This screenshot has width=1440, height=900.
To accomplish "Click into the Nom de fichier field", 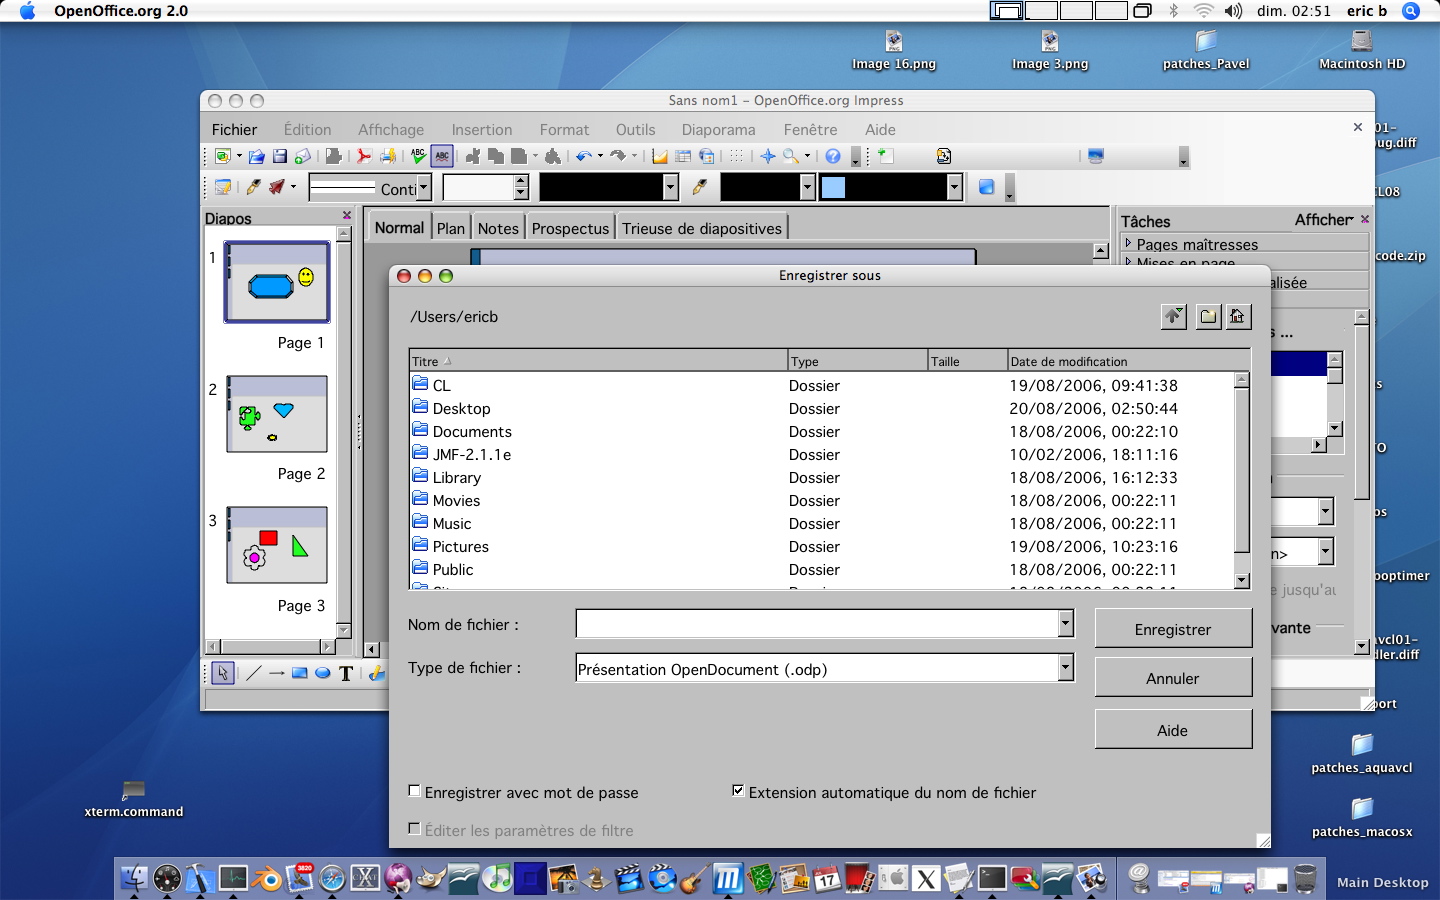I will coord(816,624).
